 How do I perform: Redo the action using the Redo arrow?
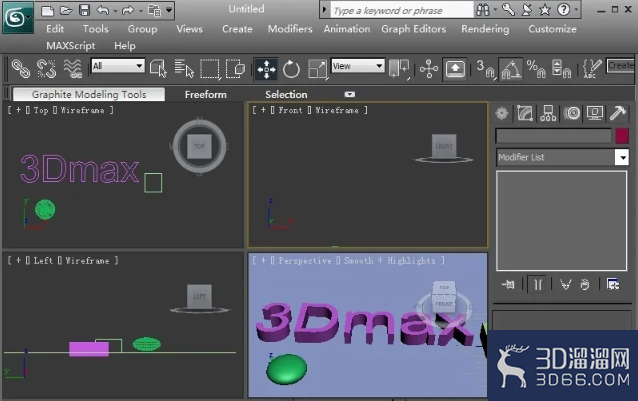(x=127, y=10)
